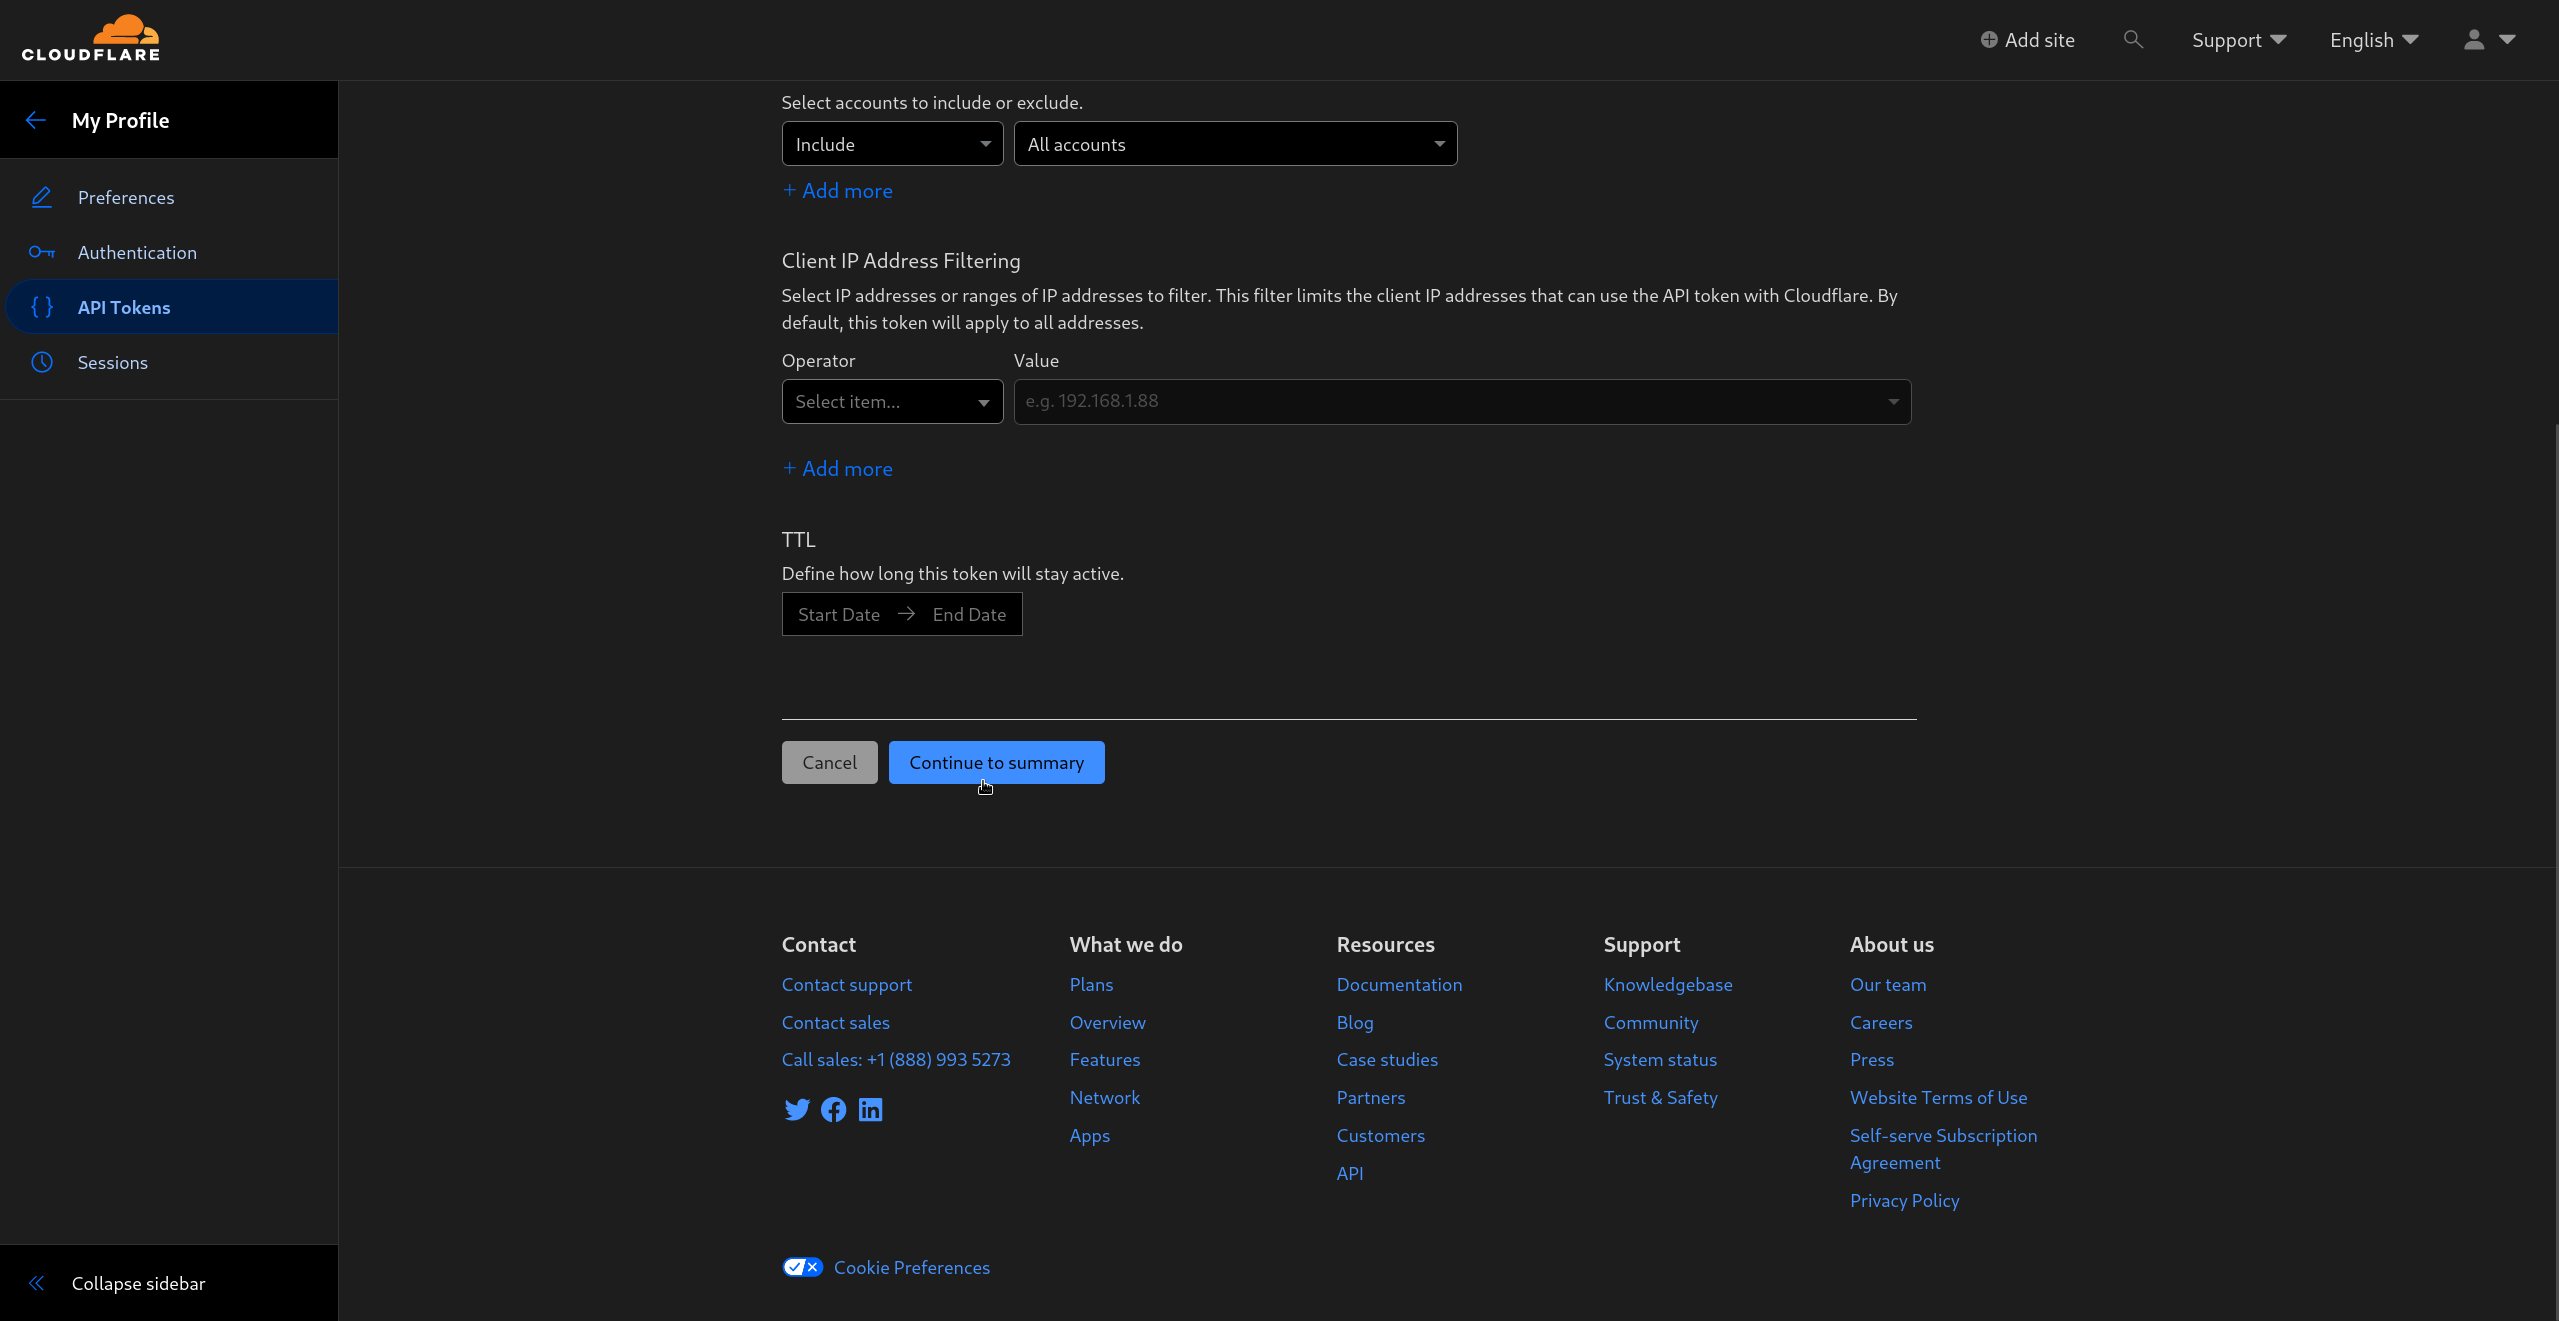Image resolution: width=2559 pixels, height=1321 pixels.
Task: Click the Twitter icon in the footer
Action: click(796, 1110)
